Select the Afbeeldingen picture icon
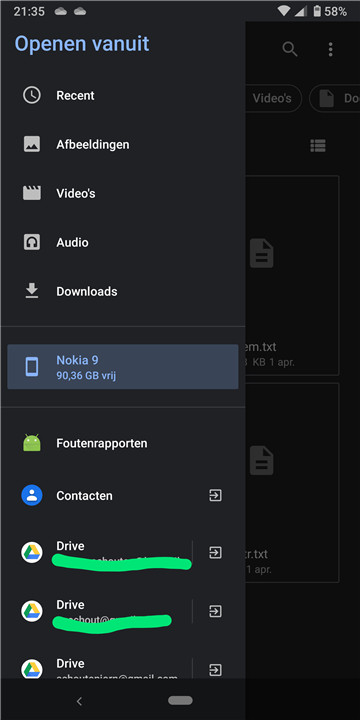 (32, 144)
